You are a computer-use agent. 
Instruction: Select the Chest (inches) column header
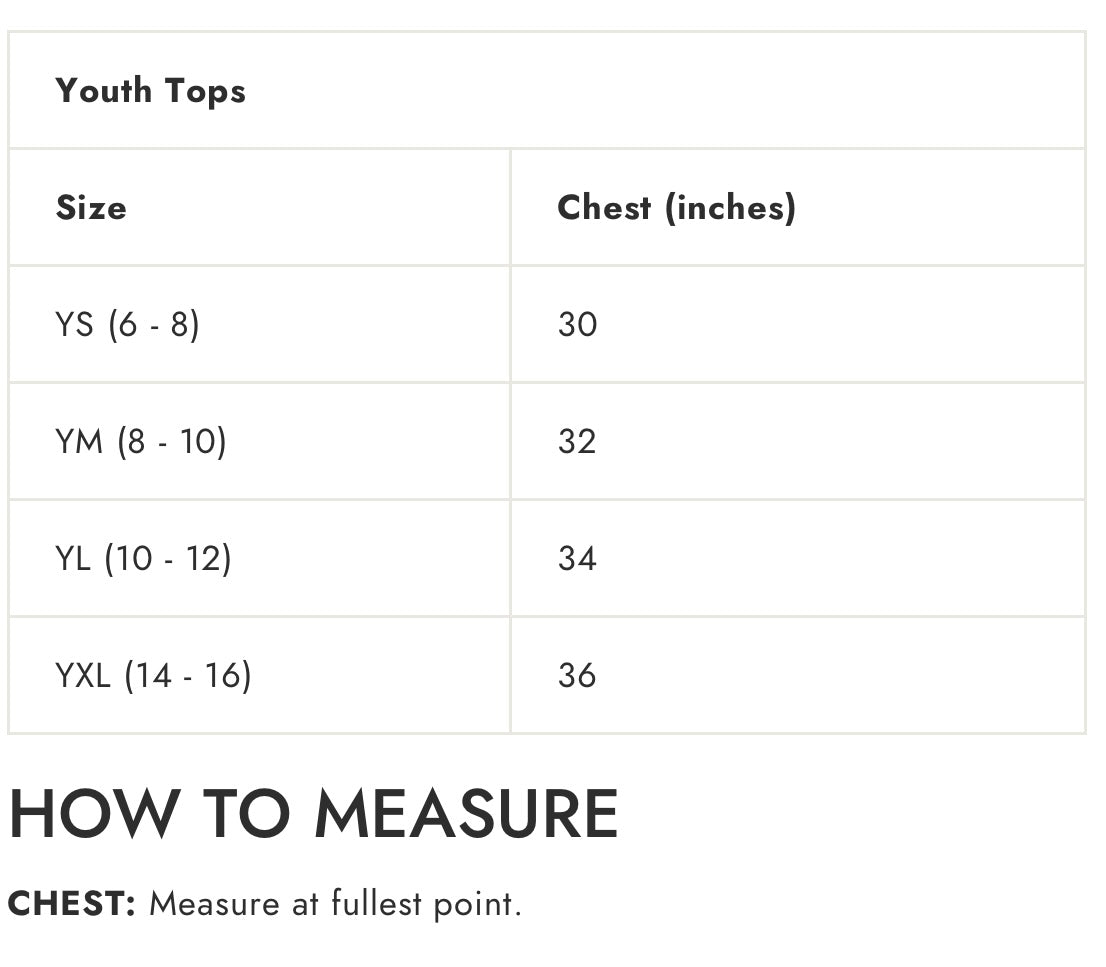[676, 208]
